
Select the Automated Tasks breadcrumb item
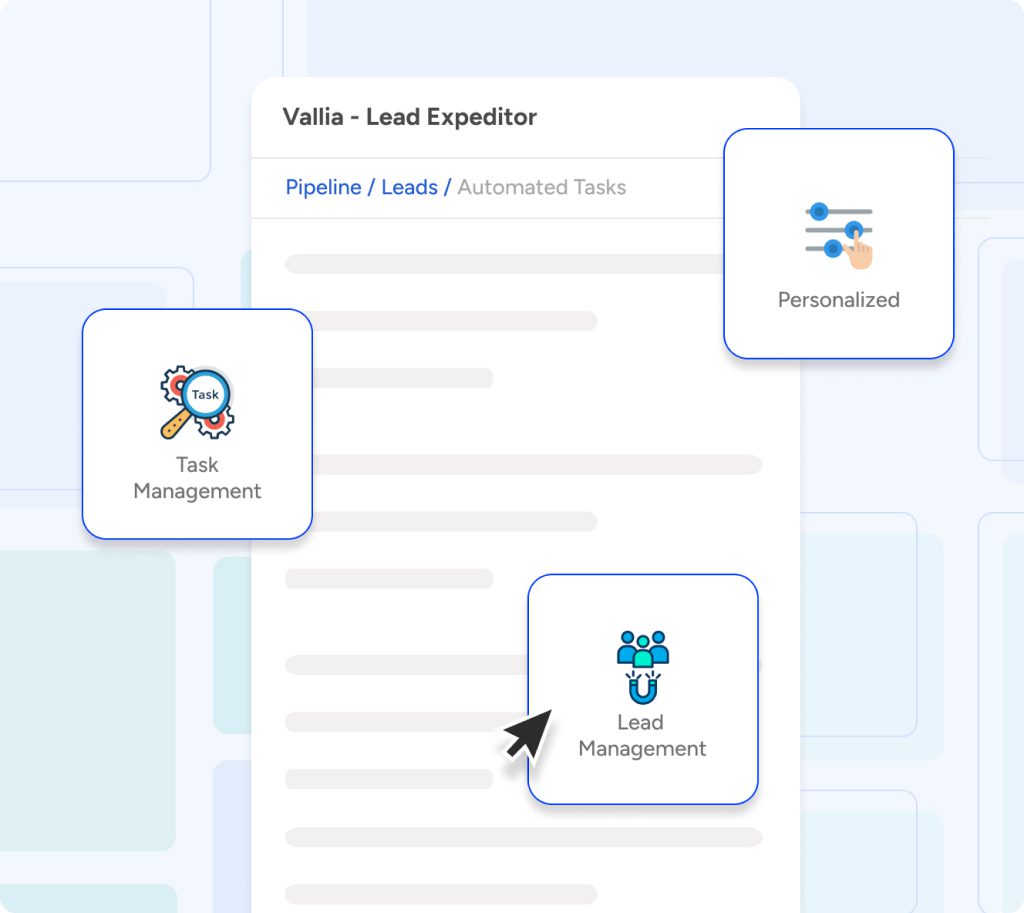point(541,187)
